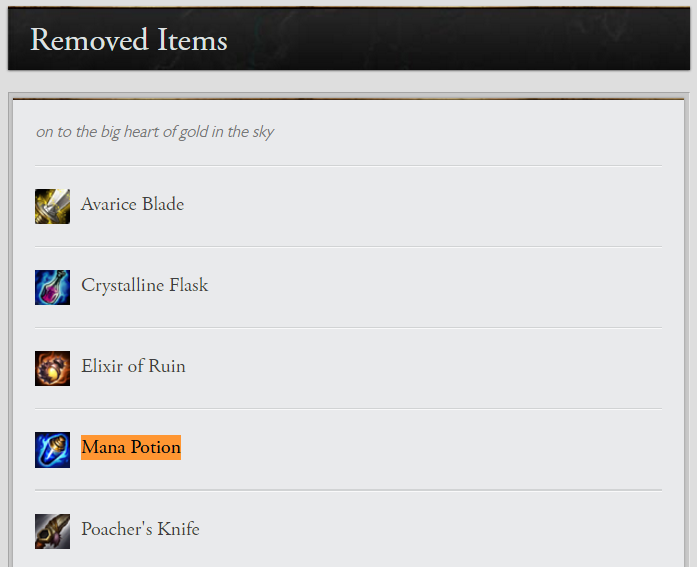Screen dimensions: 697x567
Task: Click the word Blade in Avarice Blade
Action: point(163,204)
